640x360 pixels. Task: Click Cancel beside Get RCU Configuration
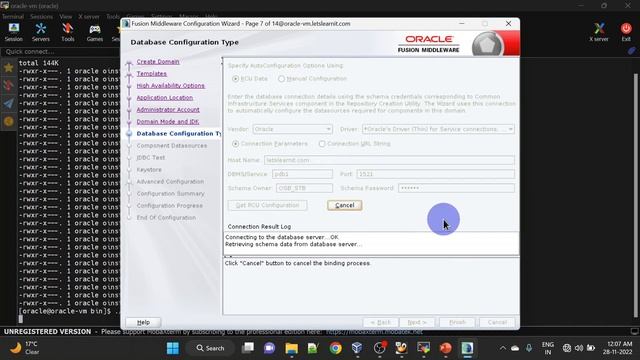(344, 205)
